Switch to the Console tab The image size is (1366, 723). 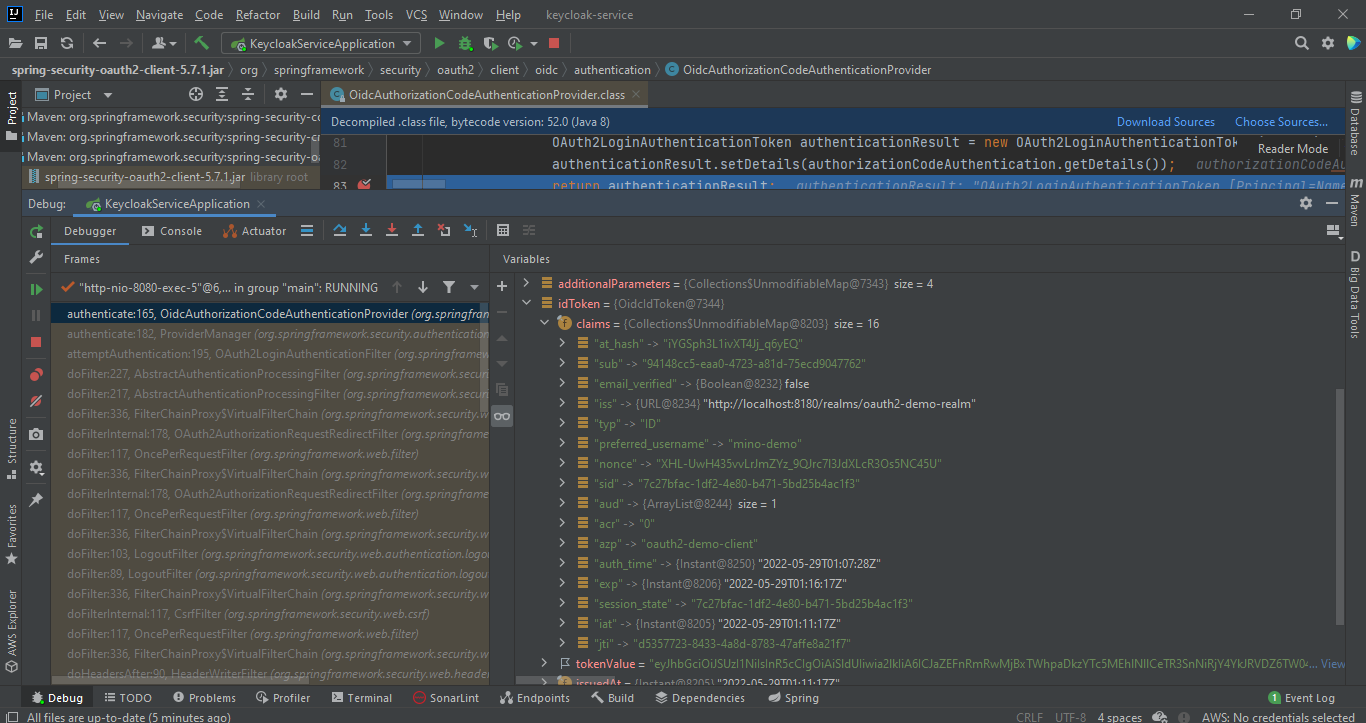(x=171, y=231)
